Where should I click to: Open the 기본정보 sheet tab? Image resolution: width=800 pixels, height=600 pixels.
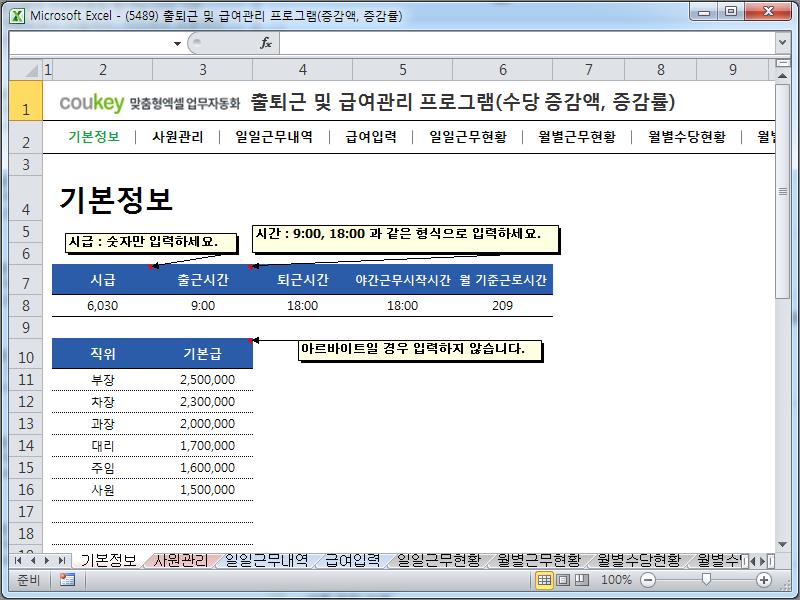coord(108,560)
